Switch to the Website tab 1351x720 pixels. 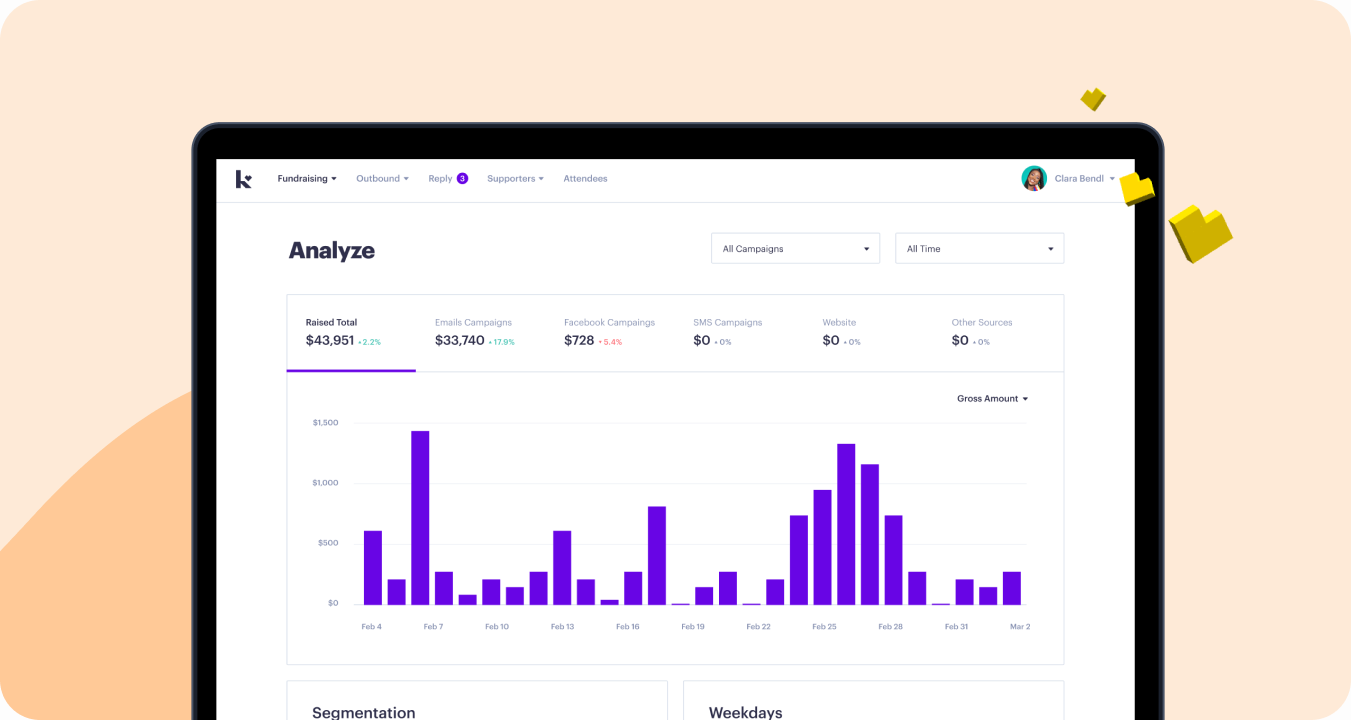click(x=867, y=333)
